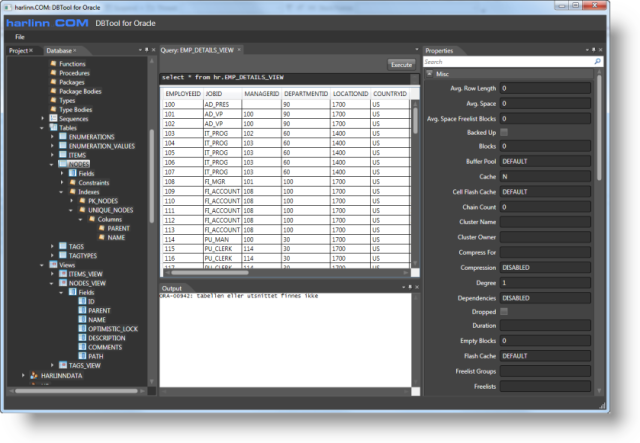The image size is (640, 443).
Task: Click the ENUMERATION_VALUES table icon
Action: coord(63,145)
